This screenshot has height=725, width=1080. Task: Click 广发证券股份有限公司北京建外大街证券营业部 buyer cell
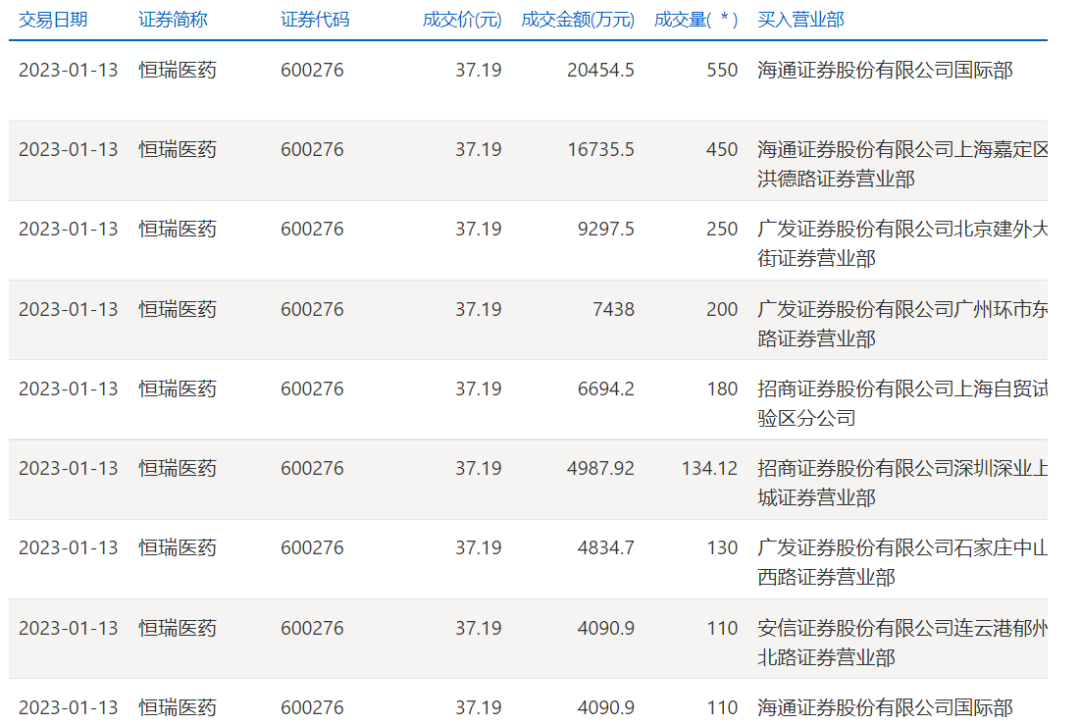(x=903, y=244)
